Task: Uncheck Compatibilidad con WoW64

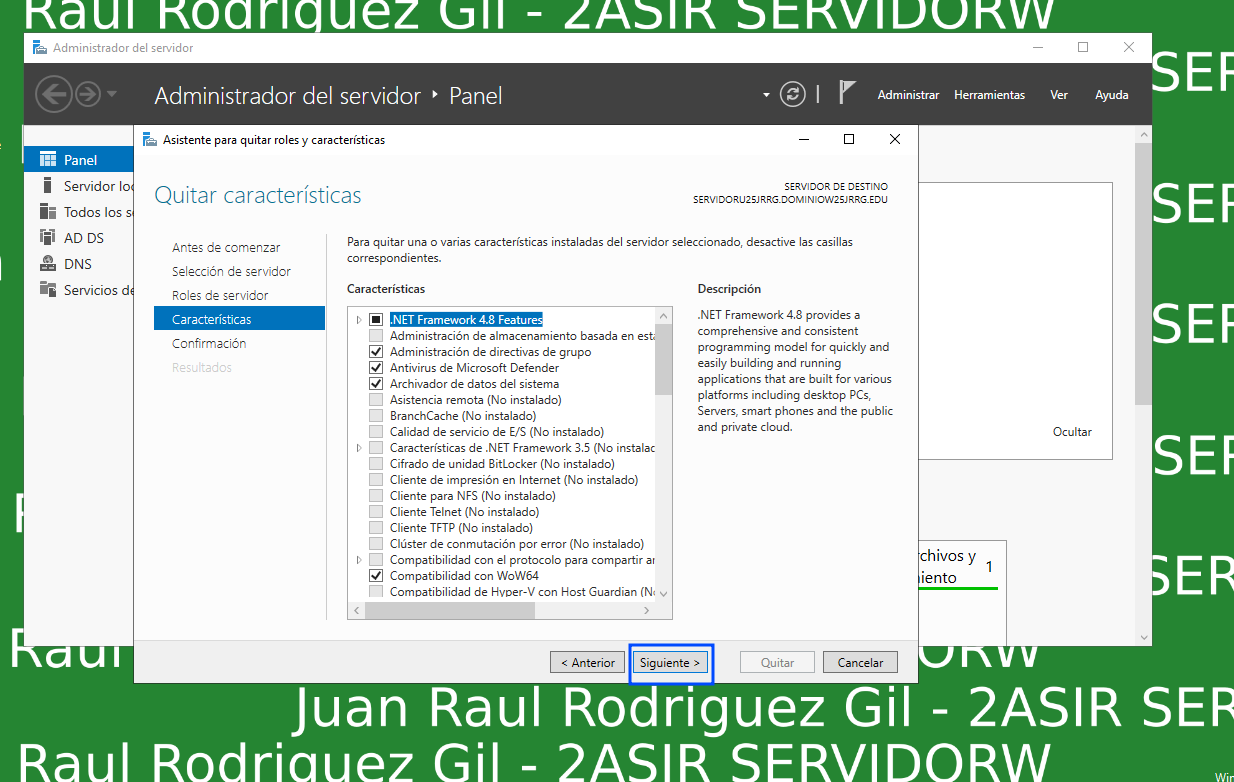Action: pos(376,576)
